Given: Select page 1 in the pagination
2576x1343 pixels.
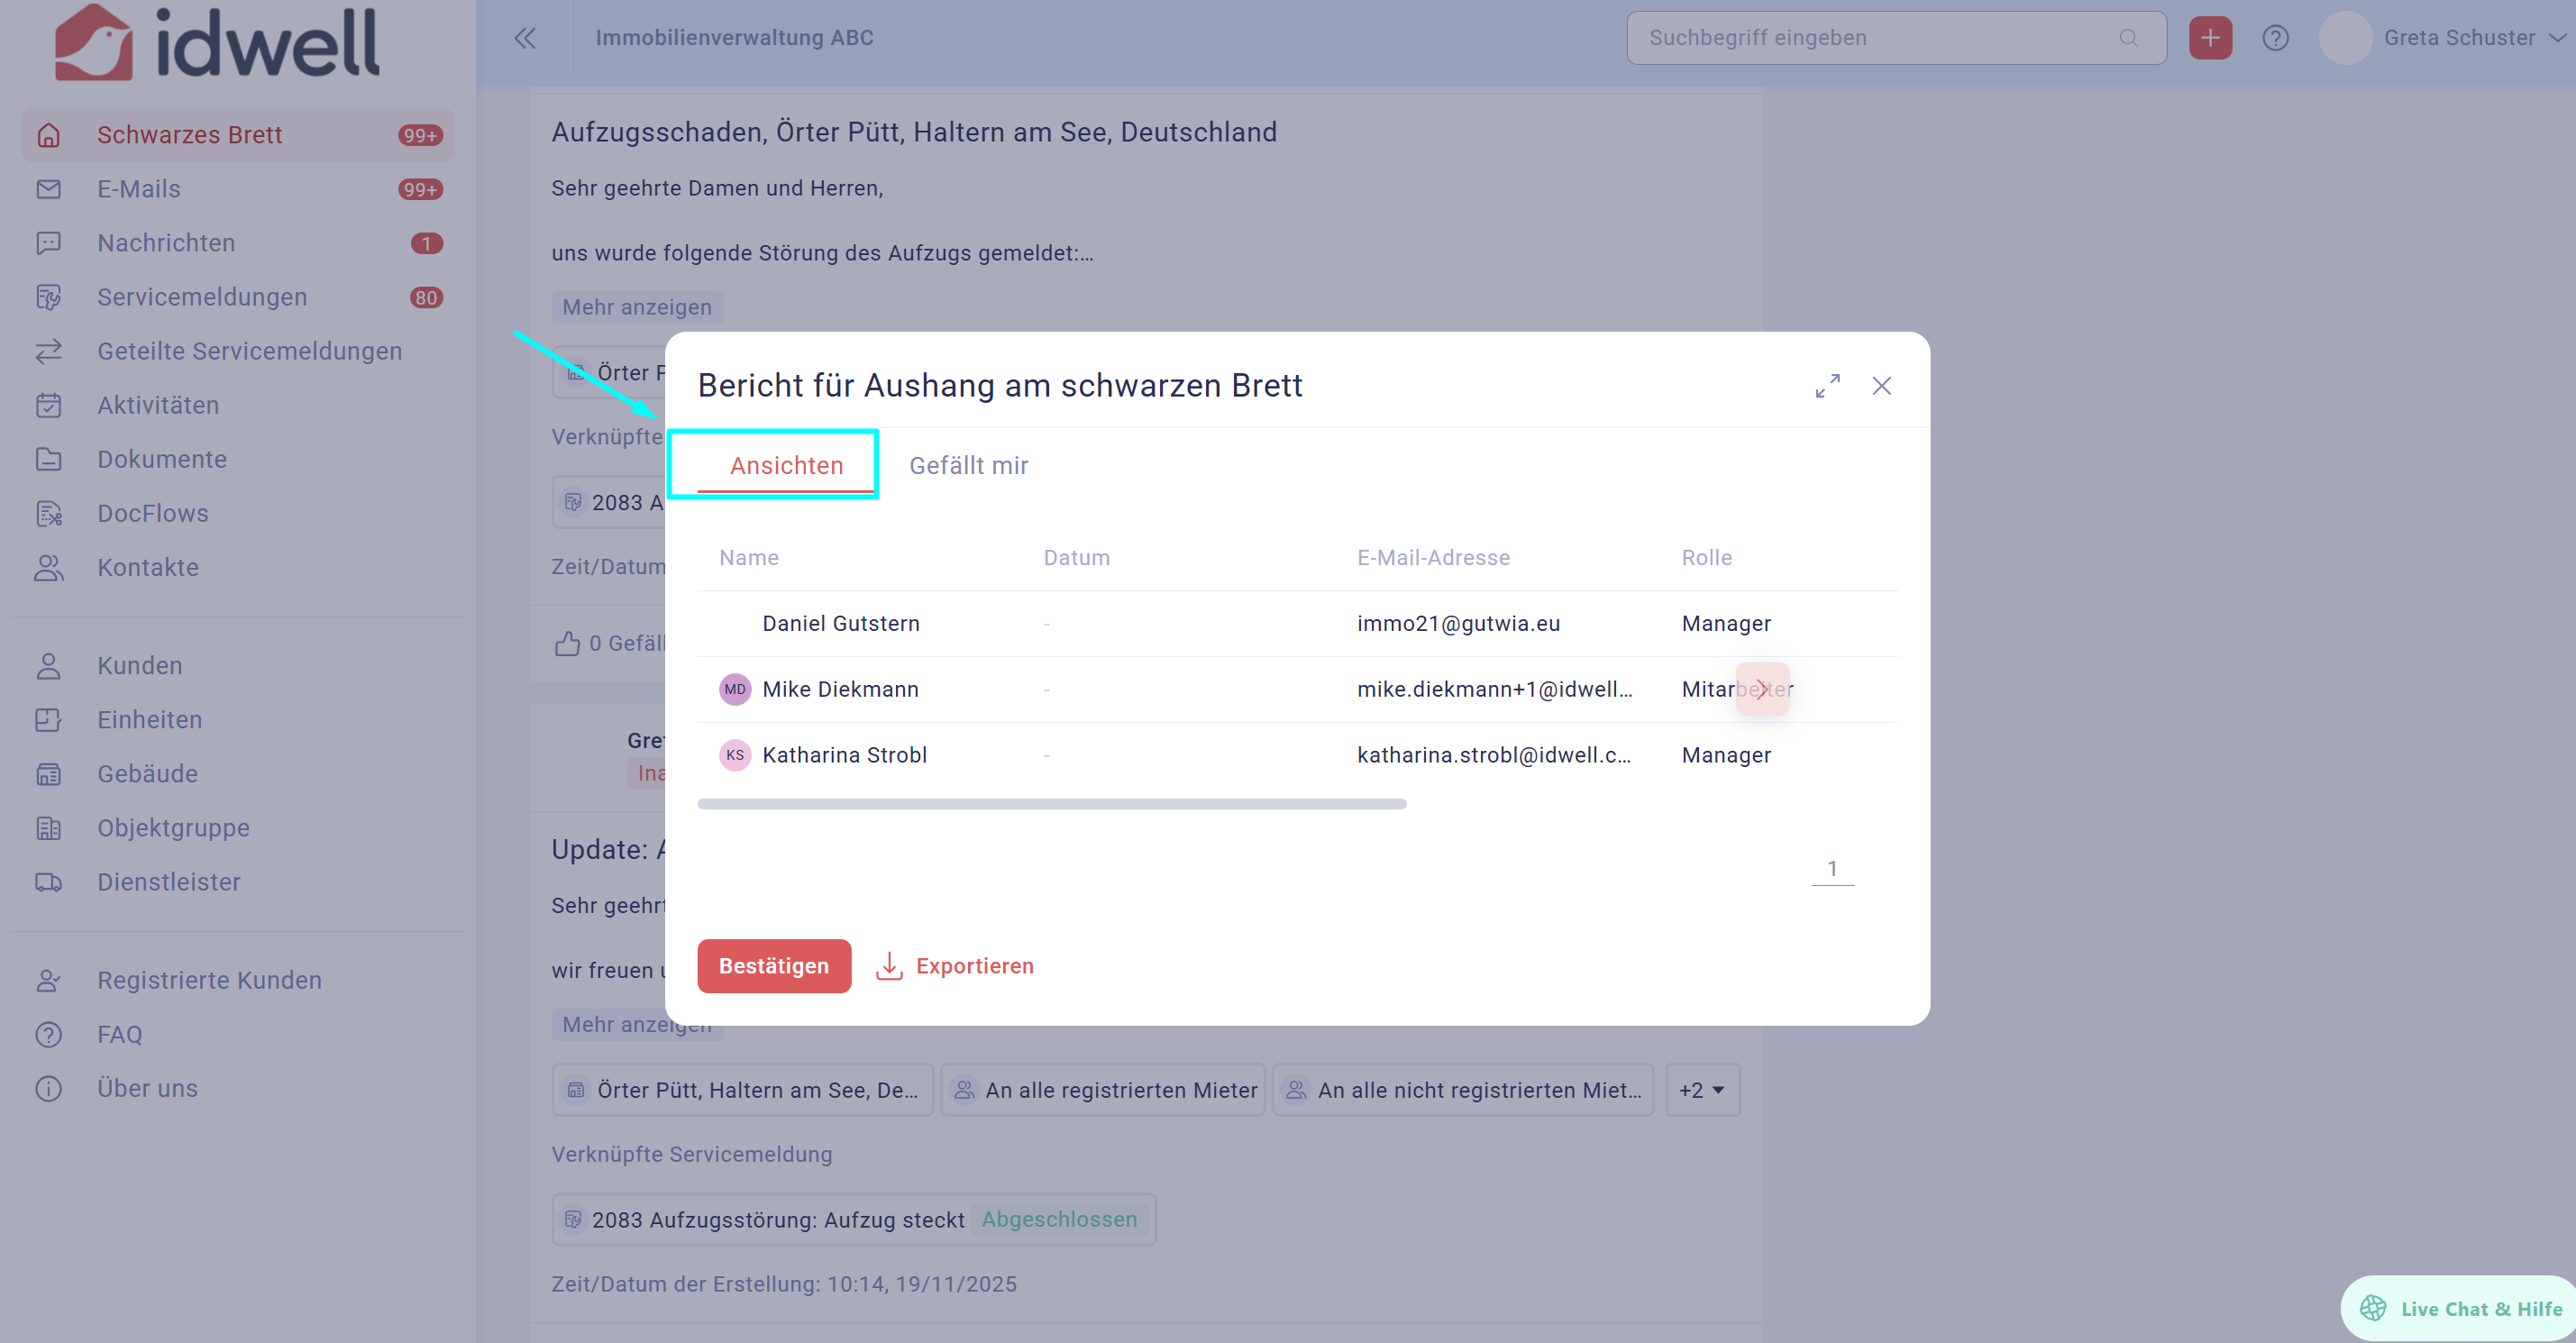Looking at the screenshot, I should click(1832, 869).
